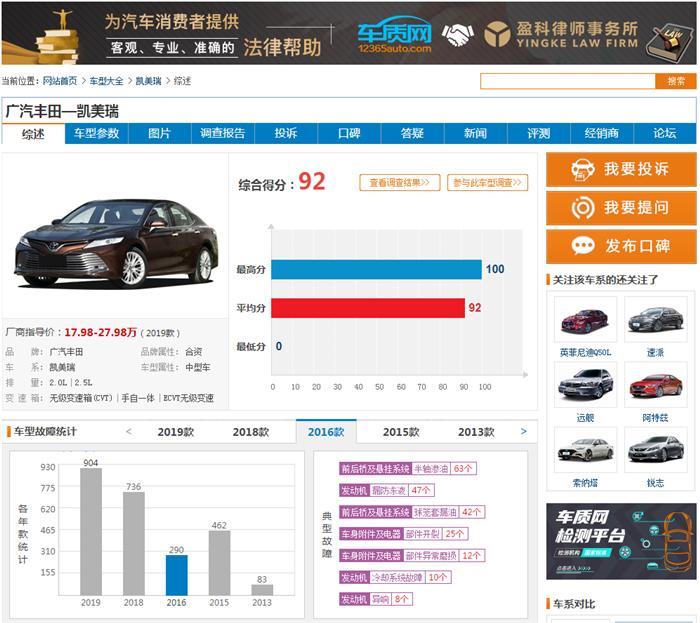View the 新闻 tab

[475, 133]
